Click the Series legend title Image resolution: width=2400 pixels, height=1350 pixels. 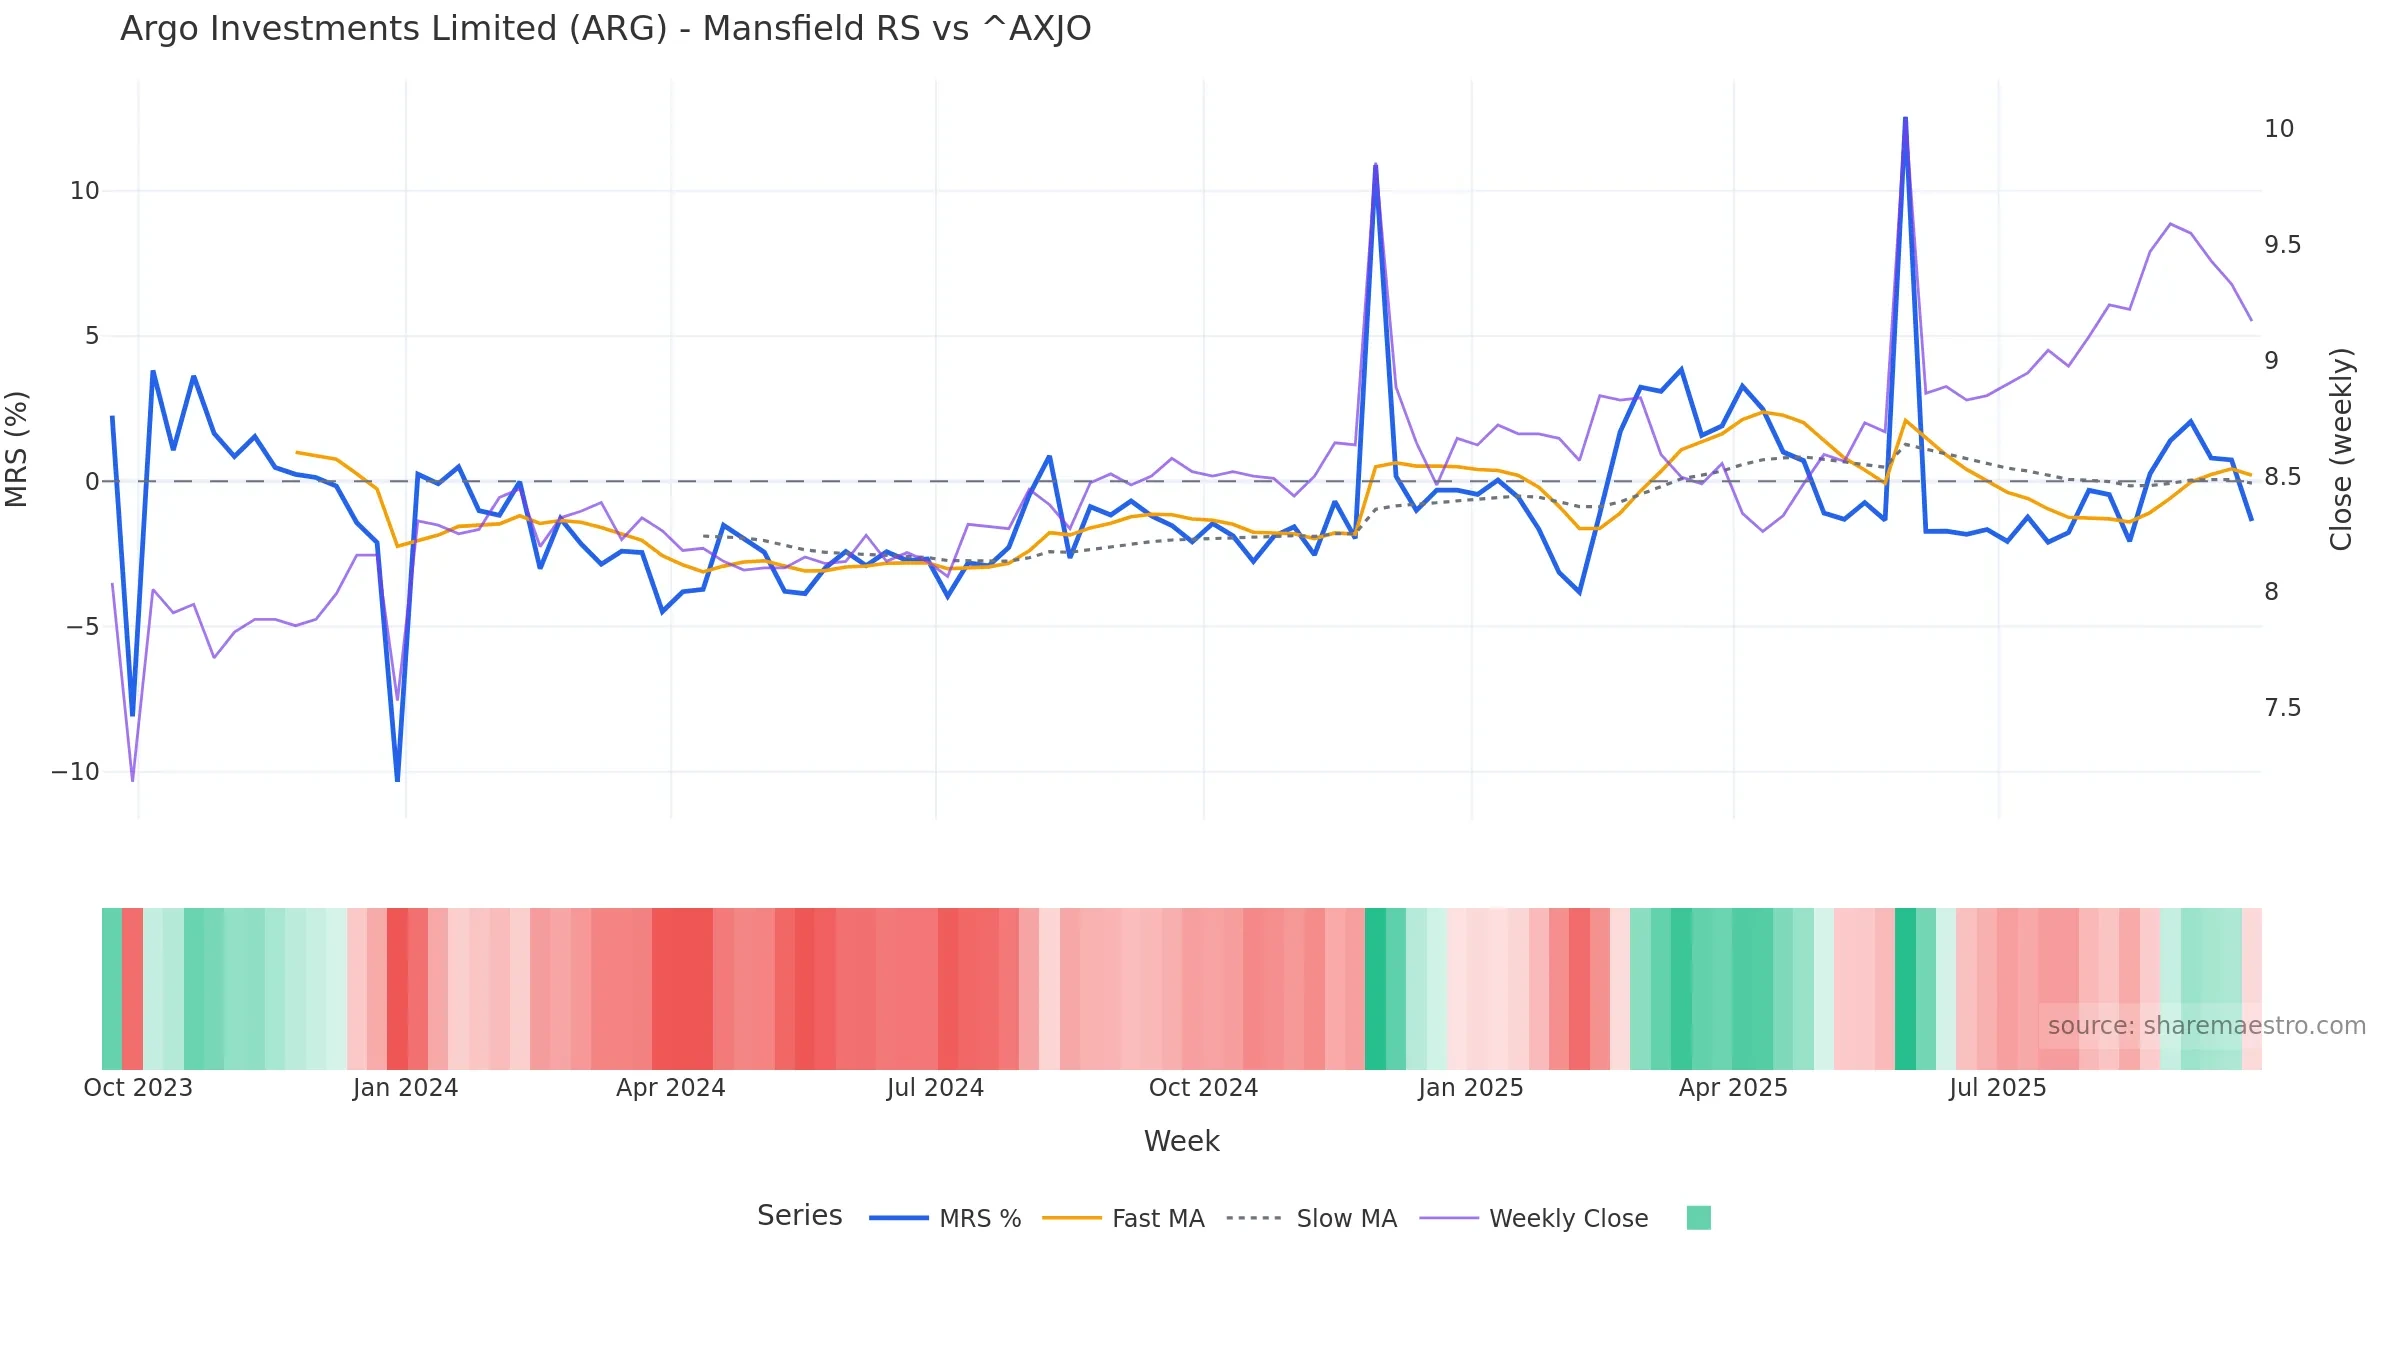click(x=799, y=1216)
